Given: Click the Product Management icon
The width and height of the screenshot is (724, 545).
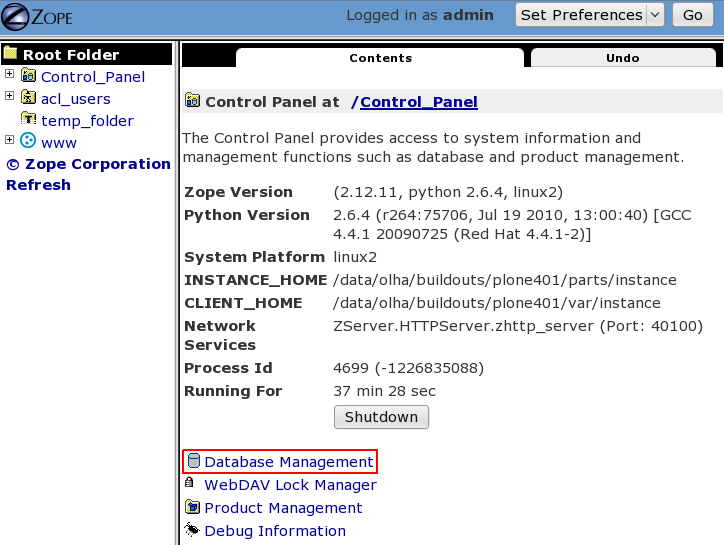Looking at the screenshot, I should (x=192, y=507).
